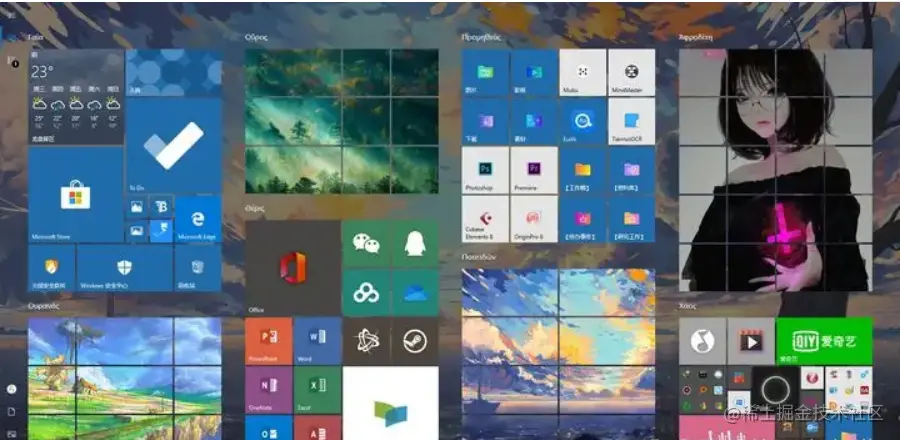Open the OneDrive tile
This screenshot has width=901, height=440.
pyautogui.click(x=415, y=292)
